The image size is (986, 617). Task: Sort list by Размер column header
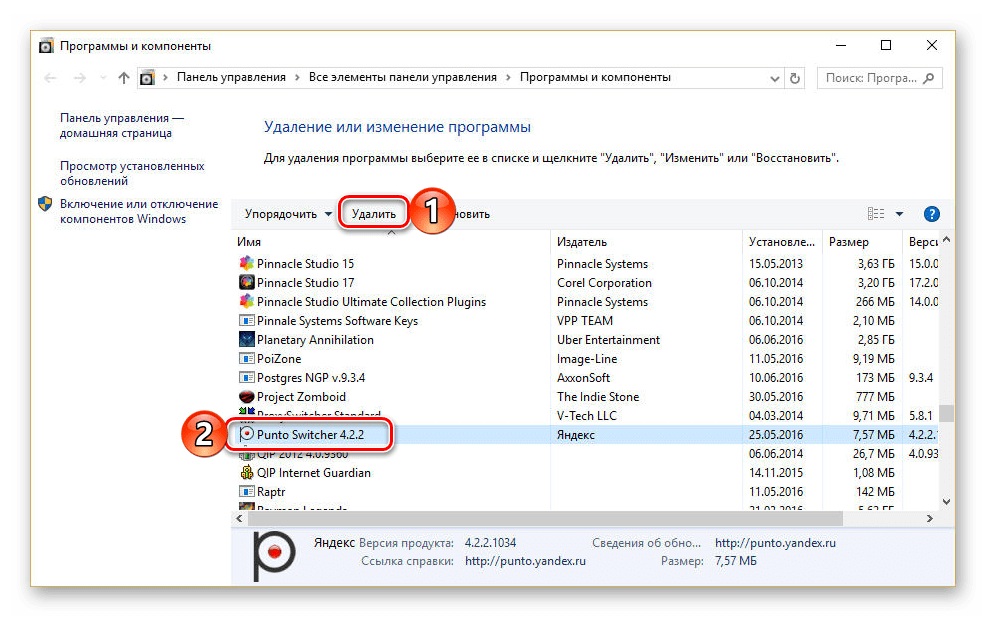point(848,242)
